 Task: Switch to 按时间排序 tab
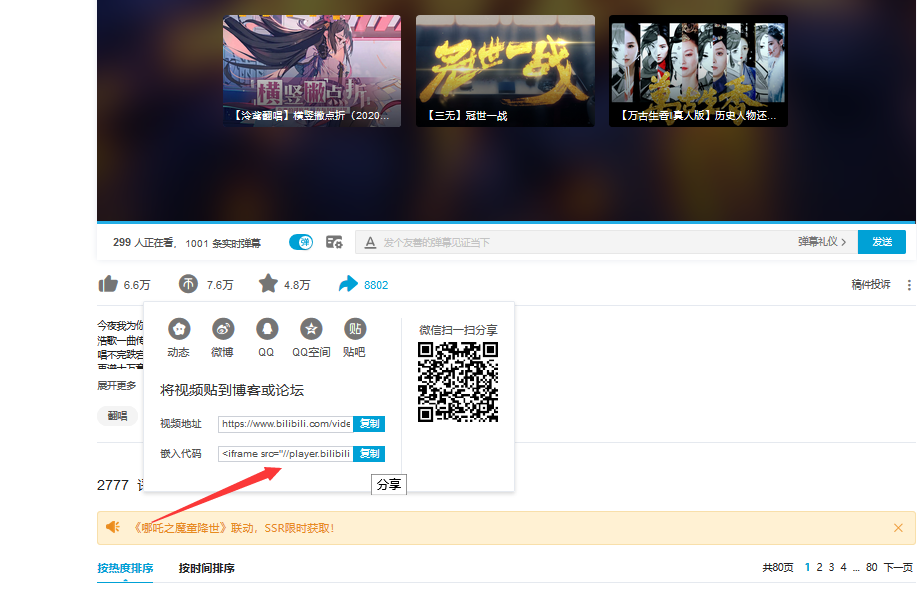click(206, 568)
